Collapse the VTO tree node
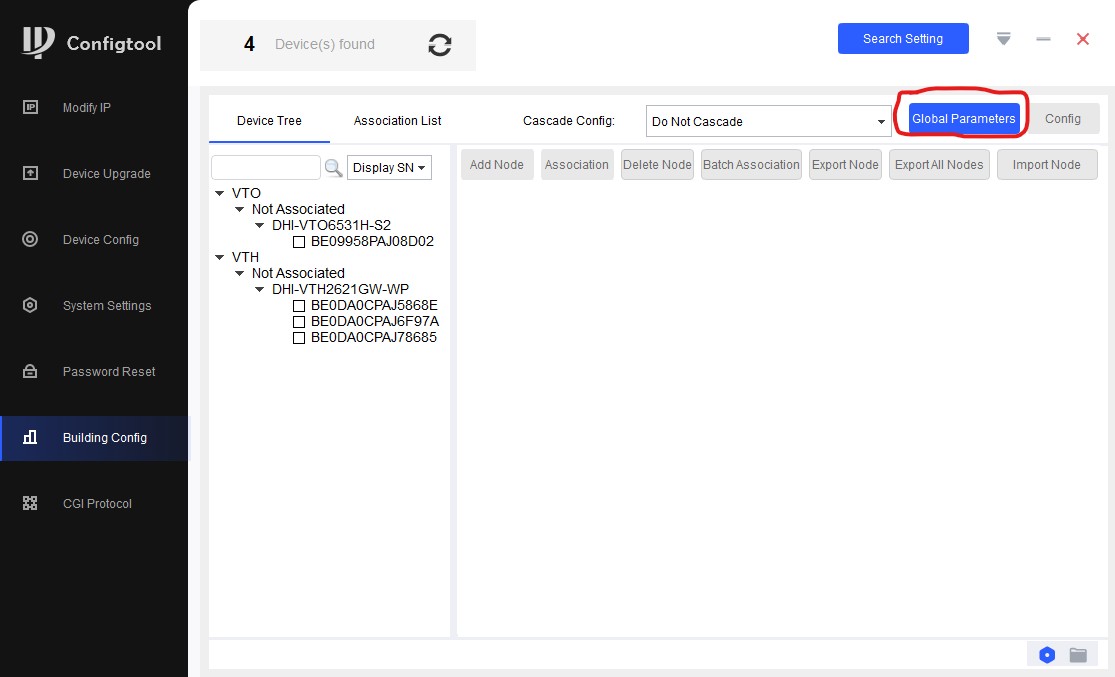The height and width of the screenshot is (677, 1115). (x=220, y=194)
